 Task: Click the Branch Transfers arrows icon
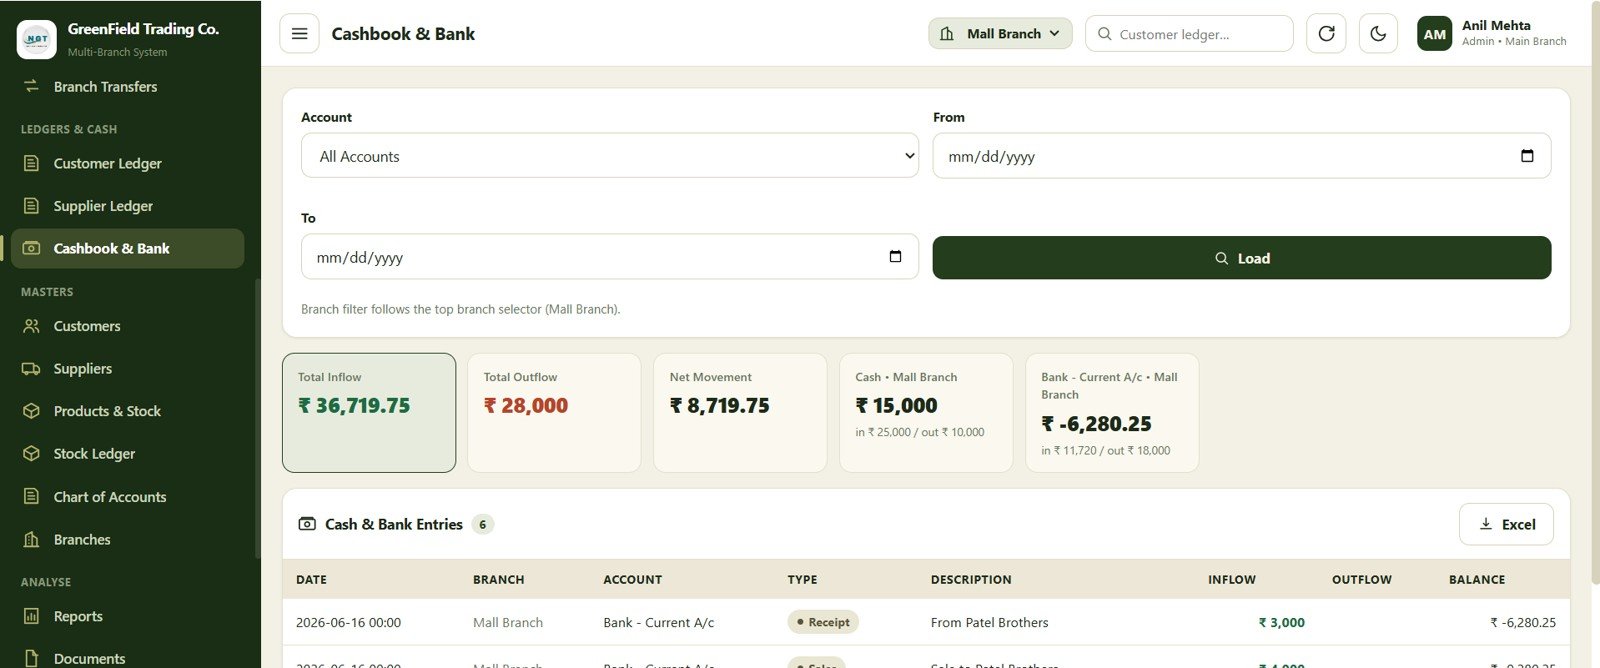point(31,86)
